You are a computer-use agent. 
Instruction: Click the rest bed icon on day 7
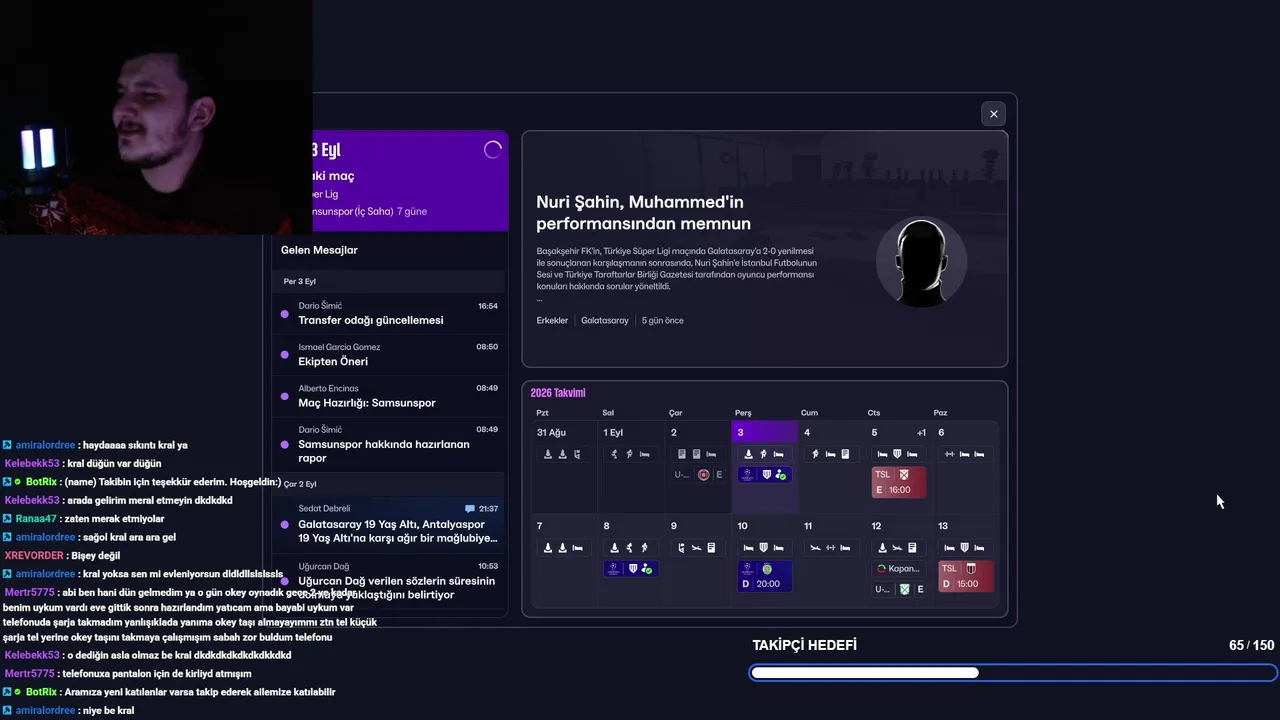pos(578,548)
